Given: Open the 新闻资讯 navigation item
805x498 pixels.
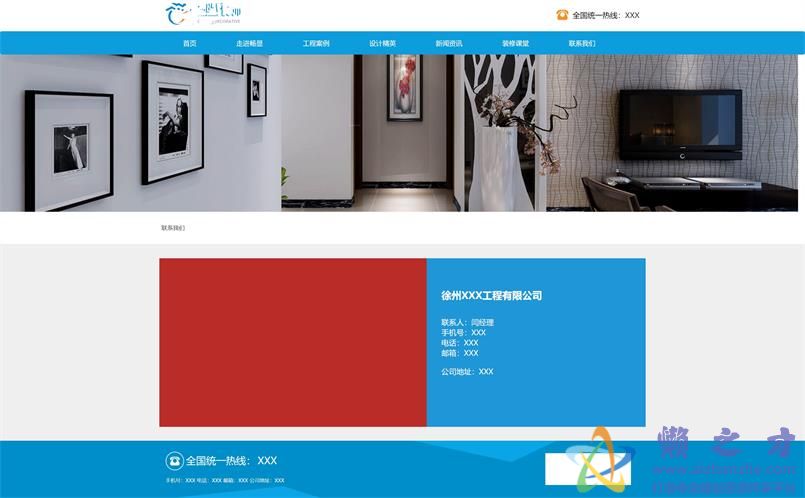Looking at the screenshot, I should point(449,43).
